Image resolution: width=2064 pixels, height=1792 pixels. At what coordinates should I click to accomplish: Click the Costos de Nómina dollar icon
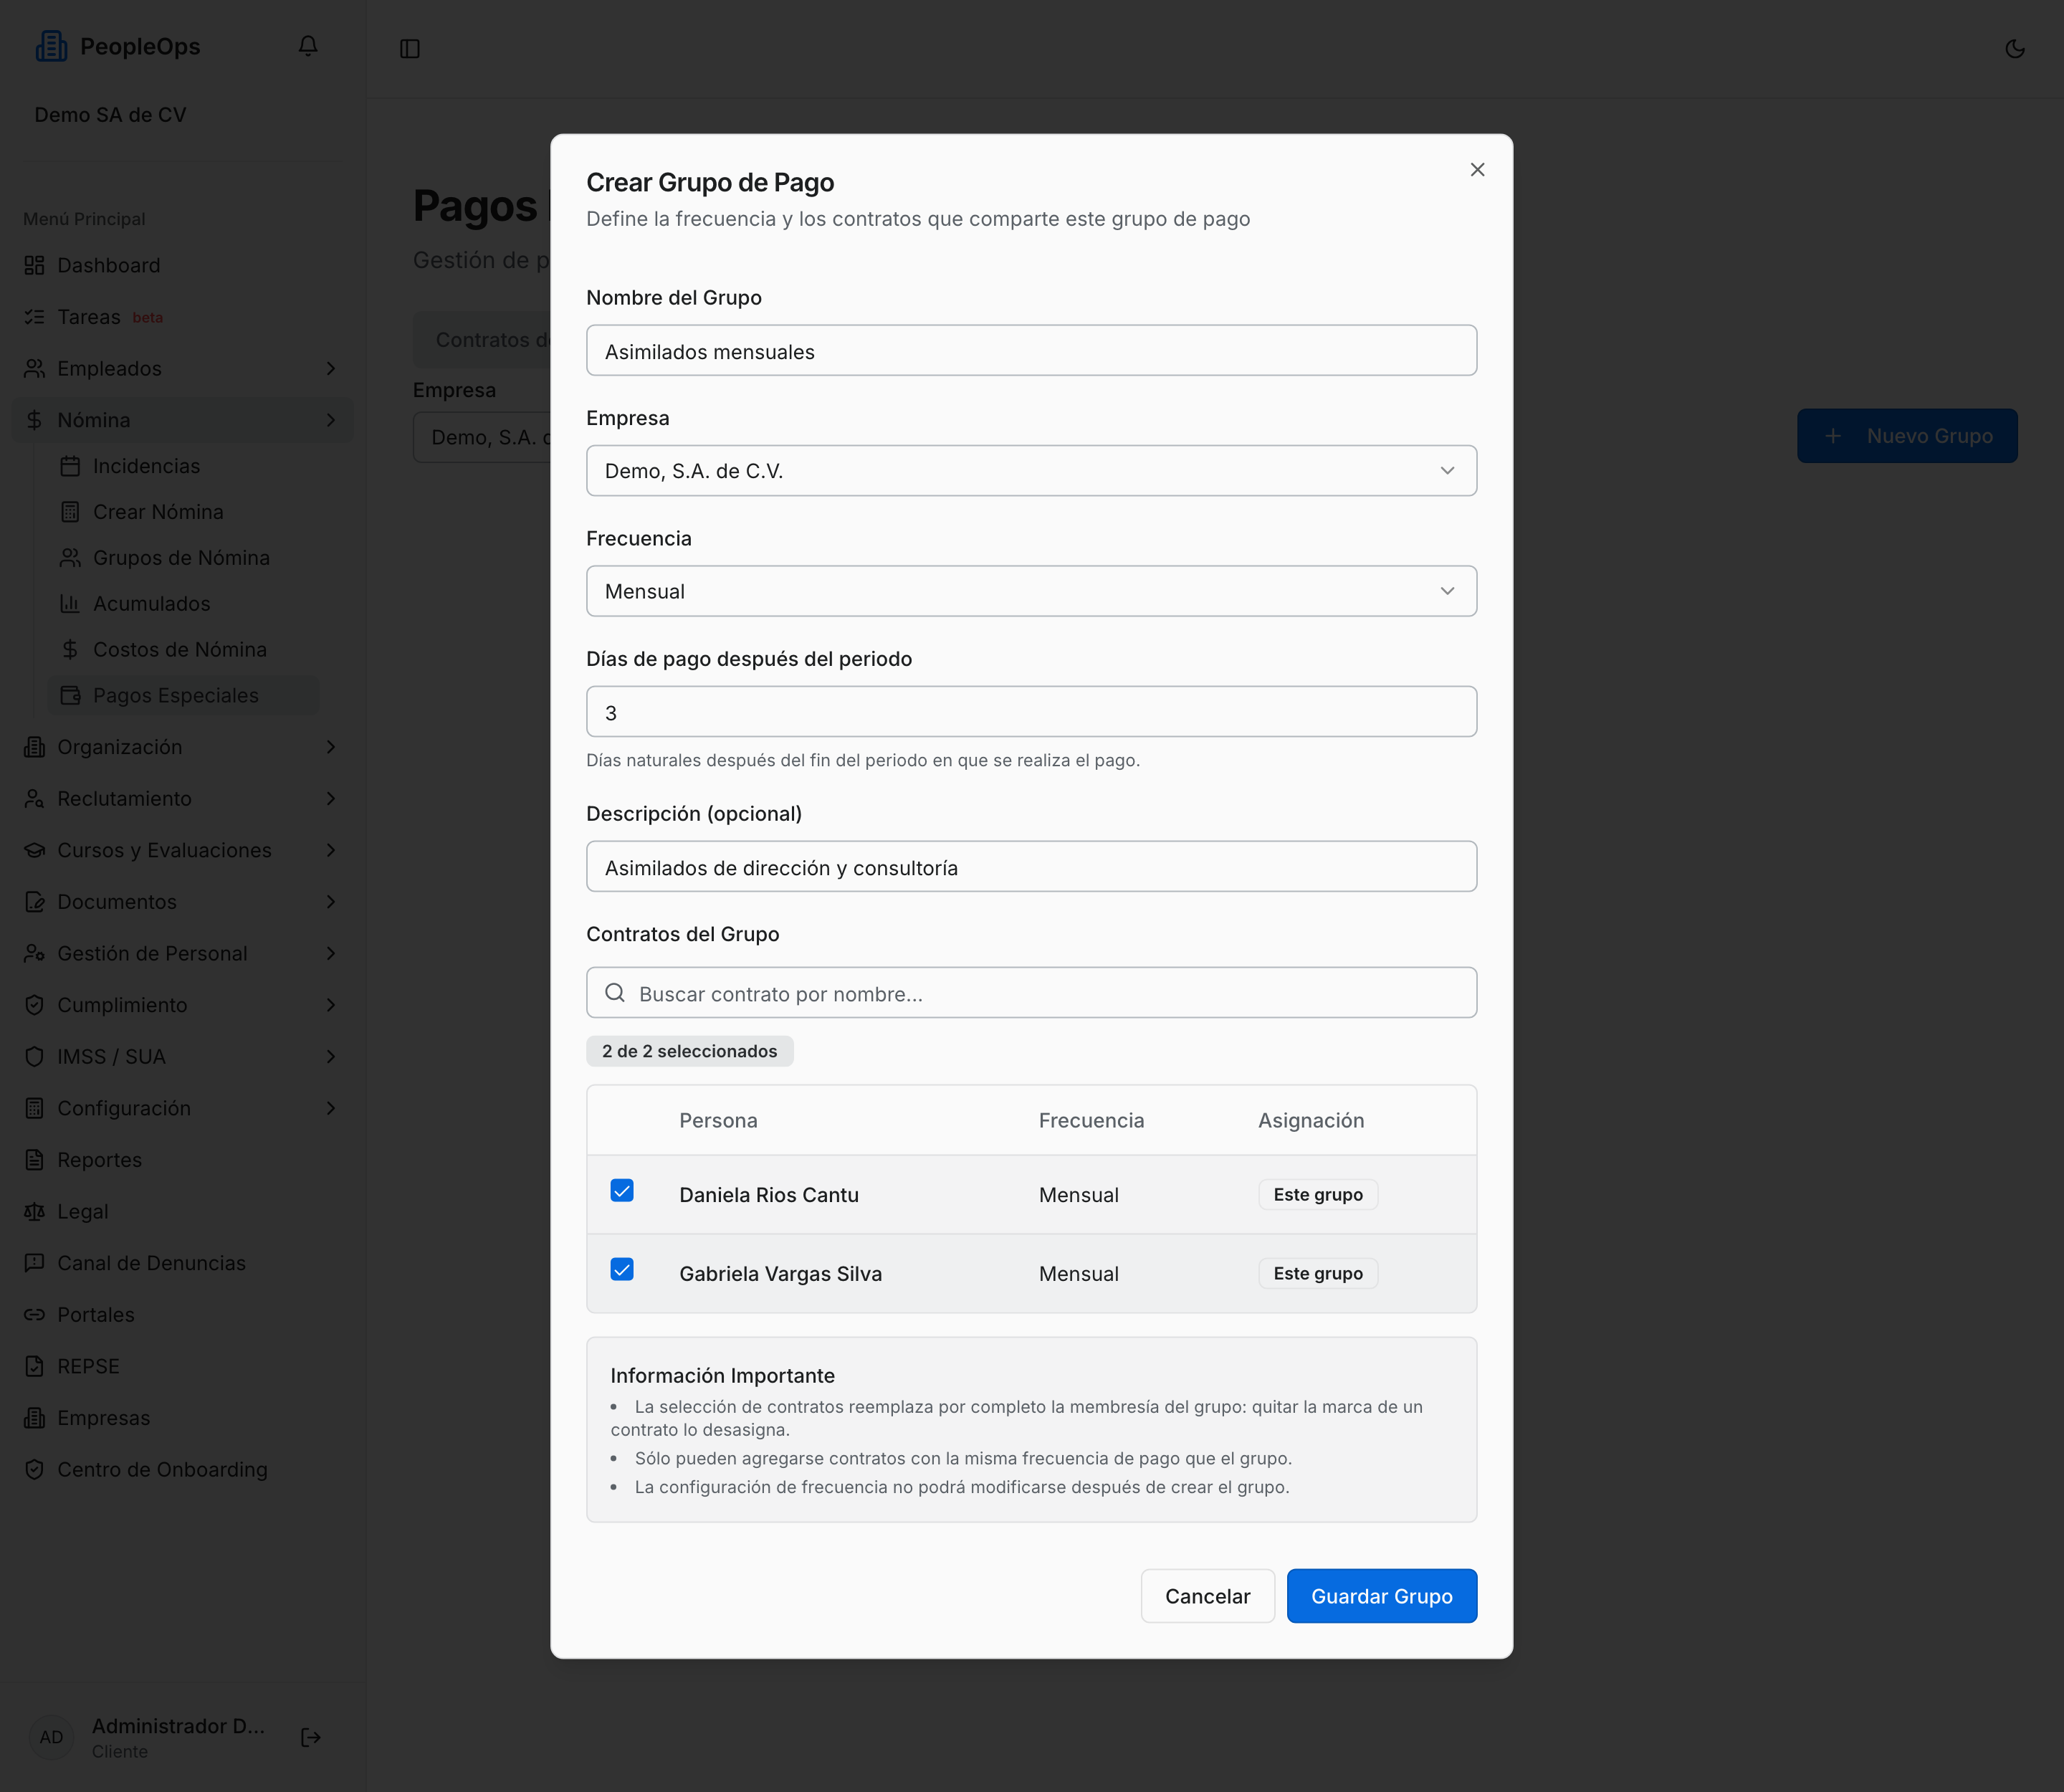[70, 650]
